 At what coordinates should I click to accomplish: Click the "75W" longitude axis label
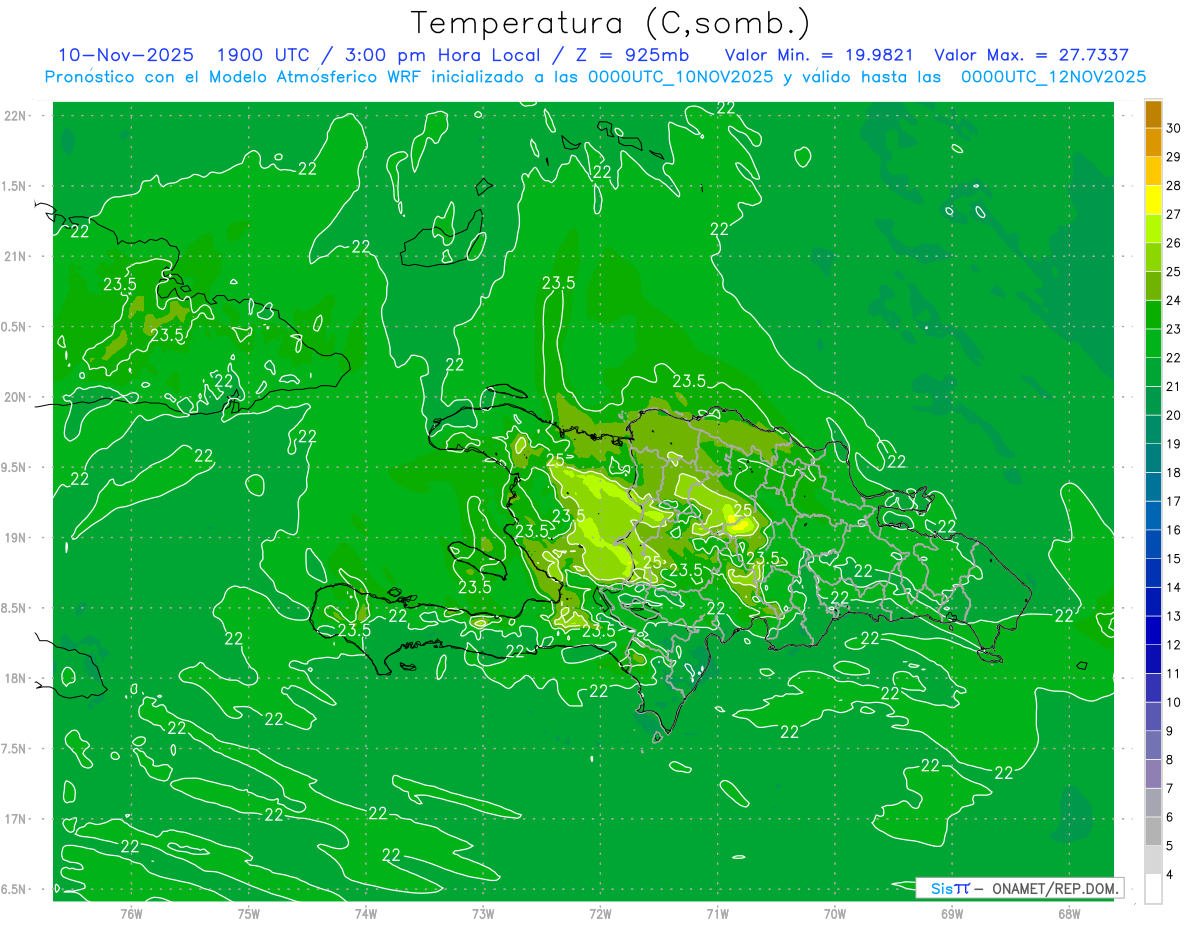tap(249, 913)
